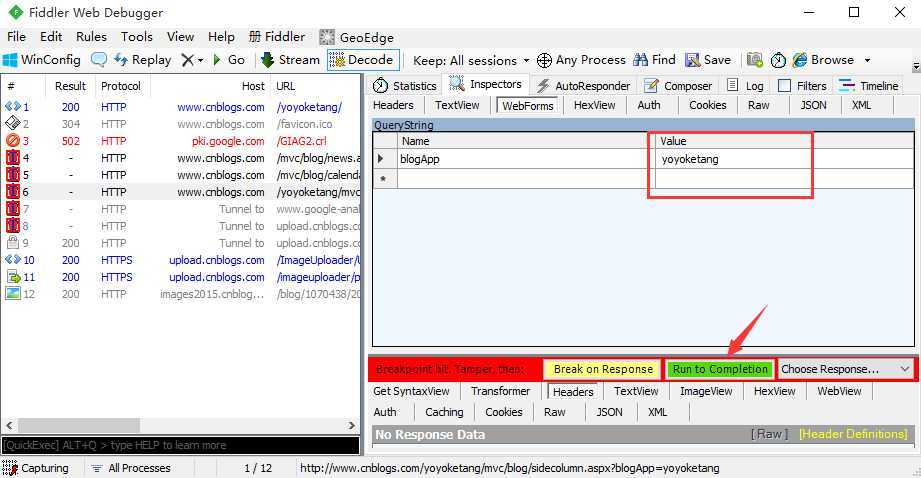Select the request Cookies tab
This screenshot has height=478, width=921.
[x=707, y=105]
